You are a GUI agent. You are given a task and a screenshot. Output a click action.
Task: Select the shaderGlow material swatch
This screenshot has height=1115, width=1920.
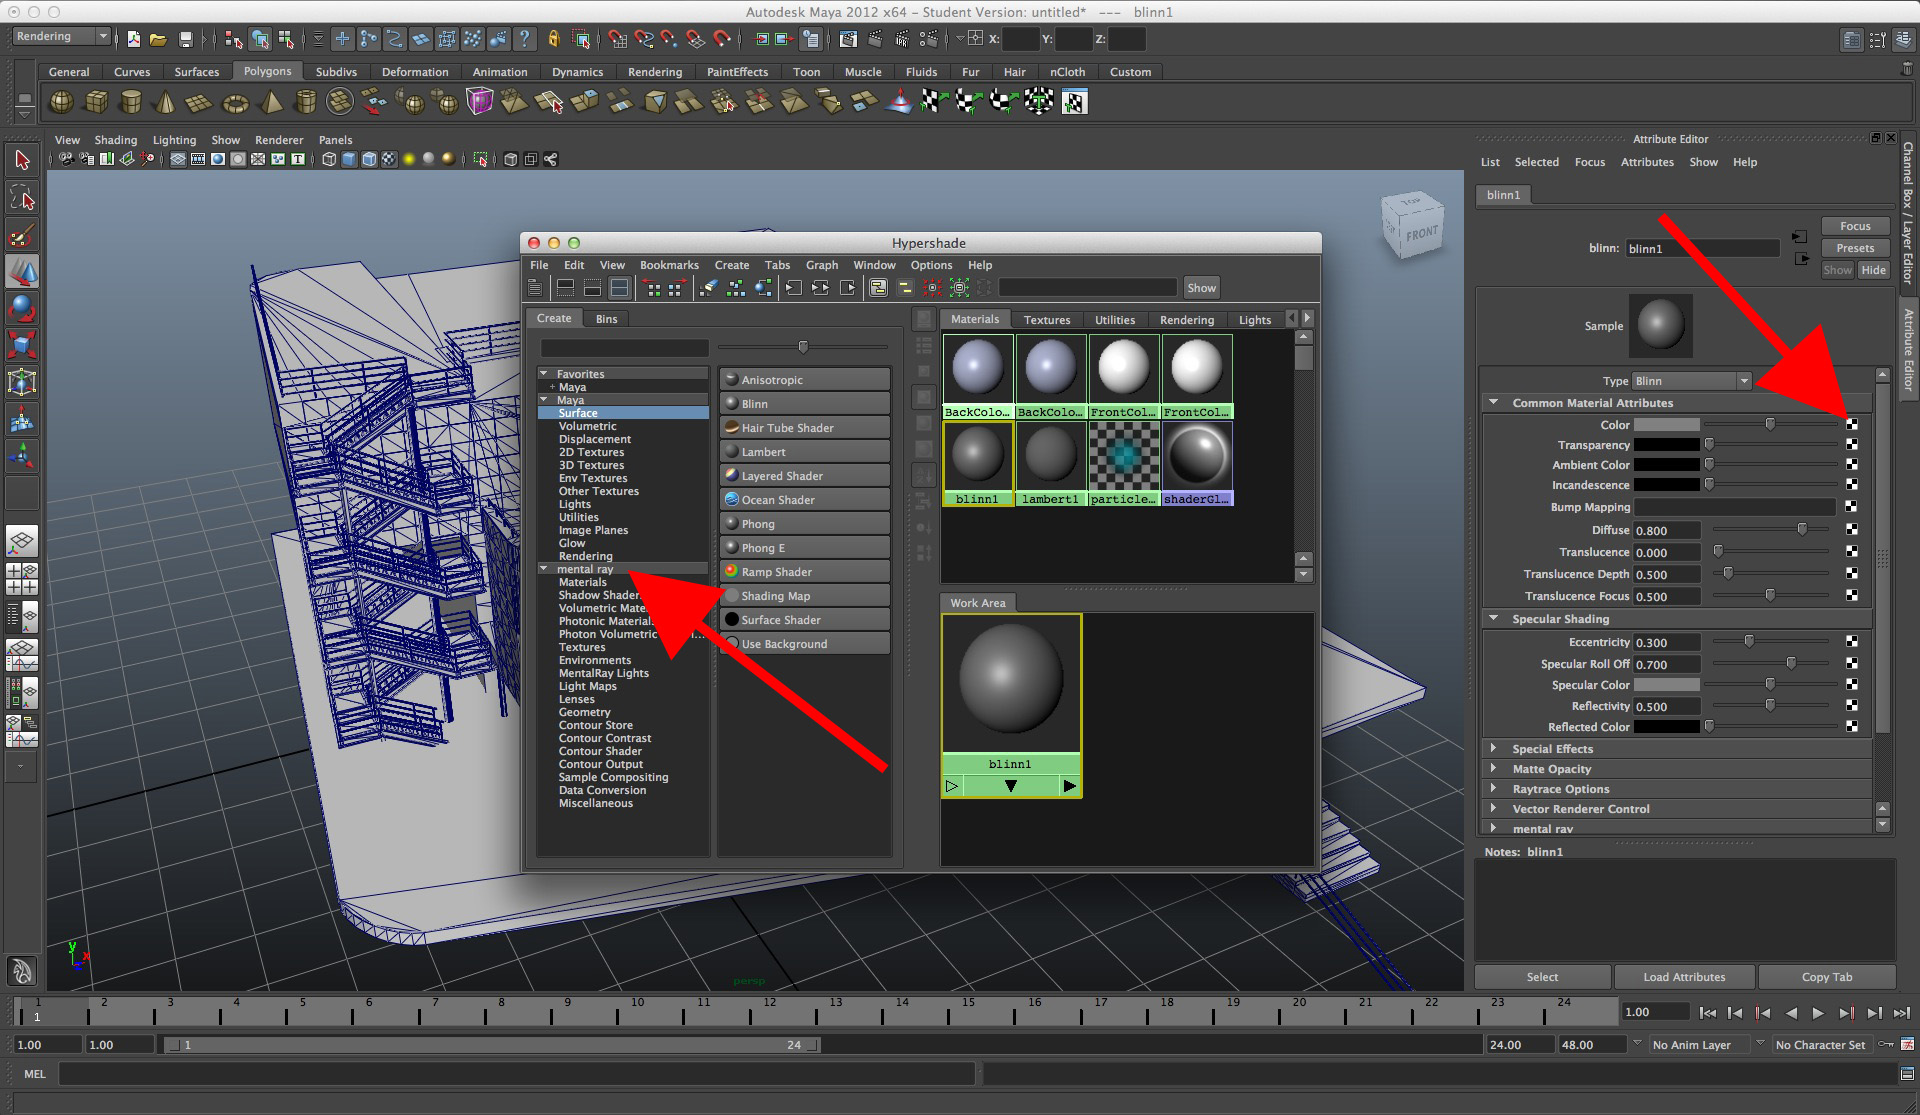pos(1197,463)
